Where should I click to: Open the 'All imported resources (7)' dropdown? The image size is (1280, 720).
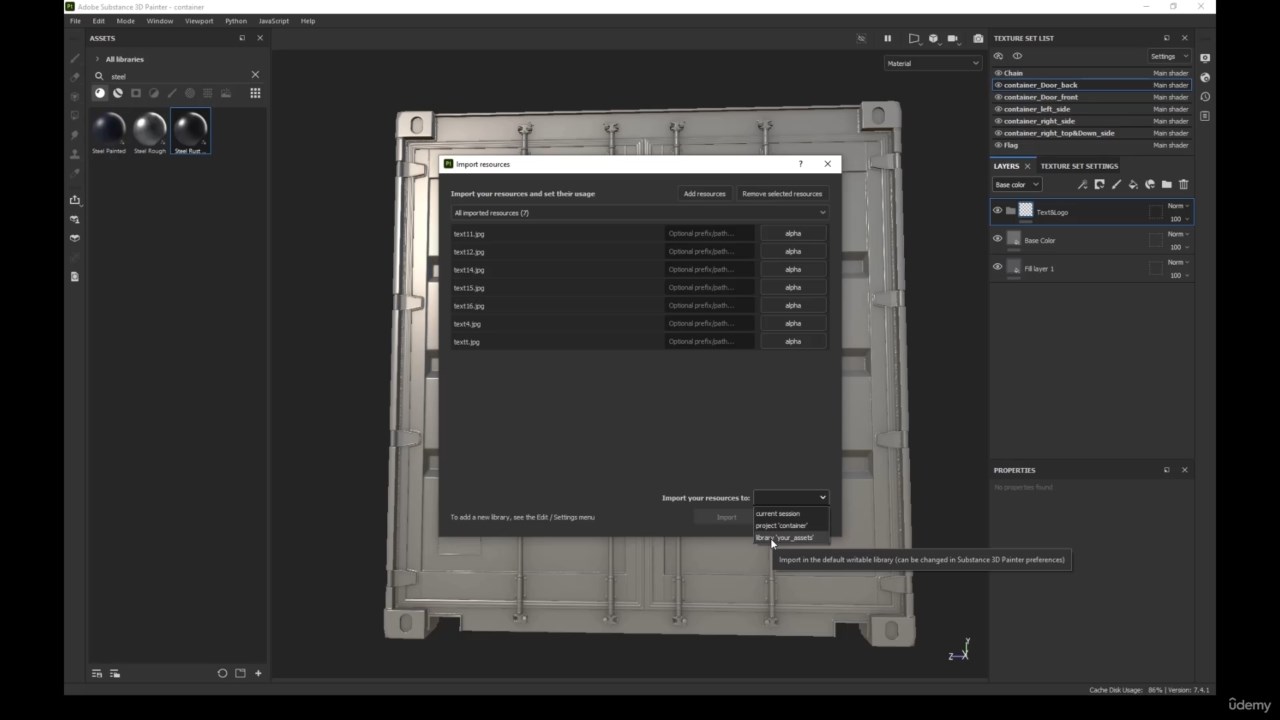click(x=640, y=212)
